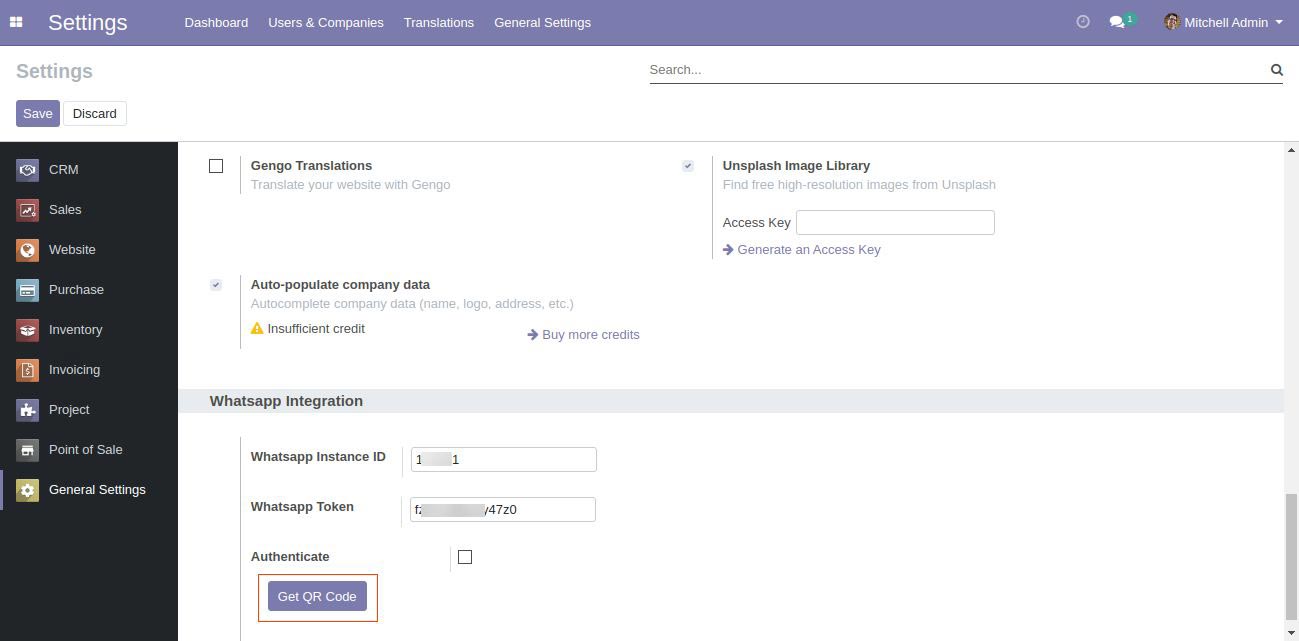This screenshot has width=1299, height=641.
Task: Click the scrollbar down arrow
Action: pos(1291,633)
